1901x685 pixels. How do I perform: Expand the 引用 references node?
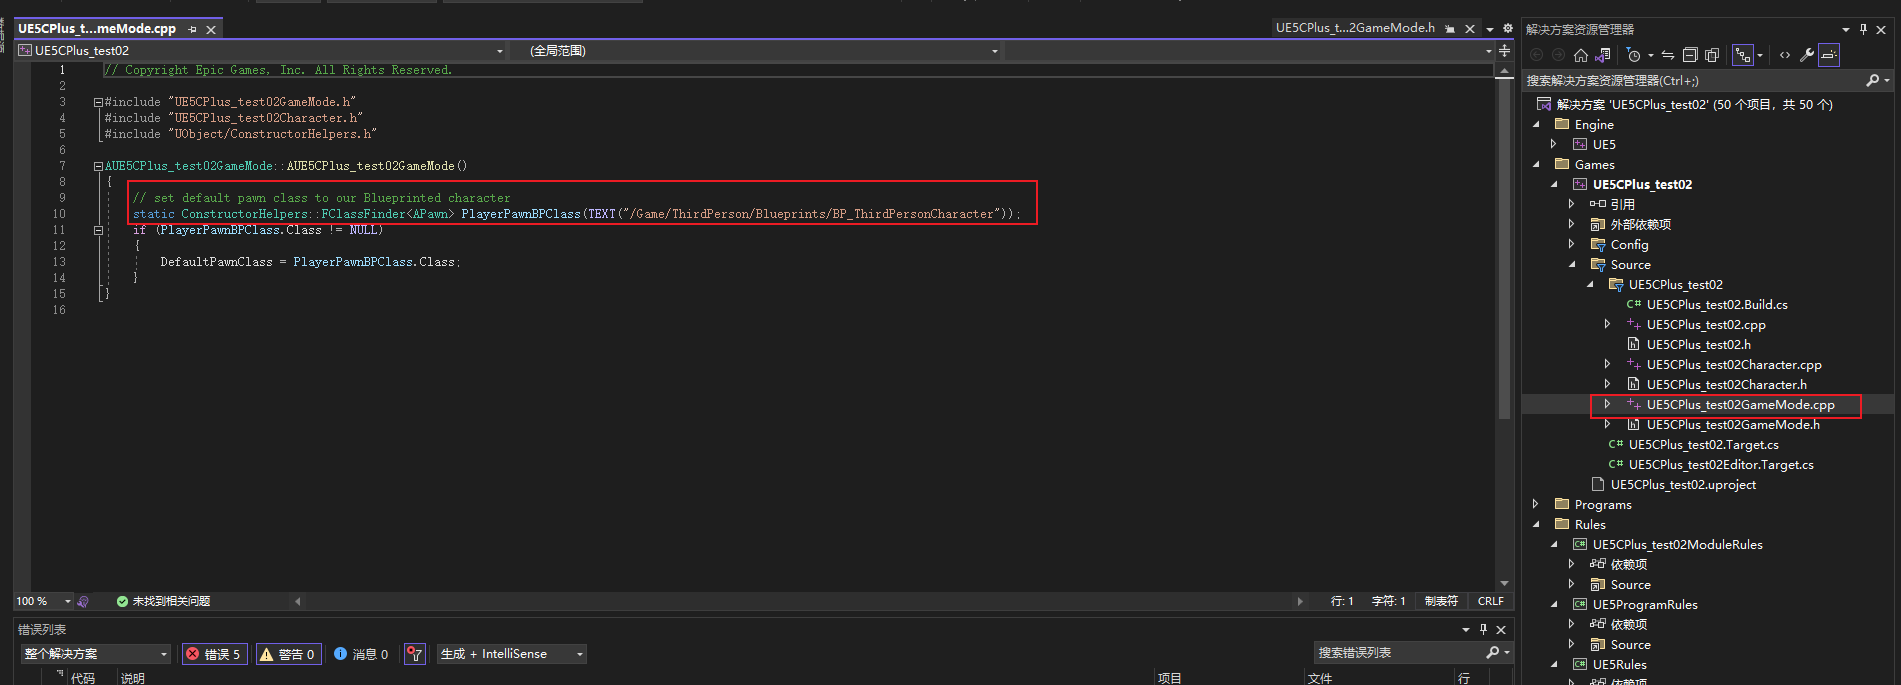click(1571, 204)
